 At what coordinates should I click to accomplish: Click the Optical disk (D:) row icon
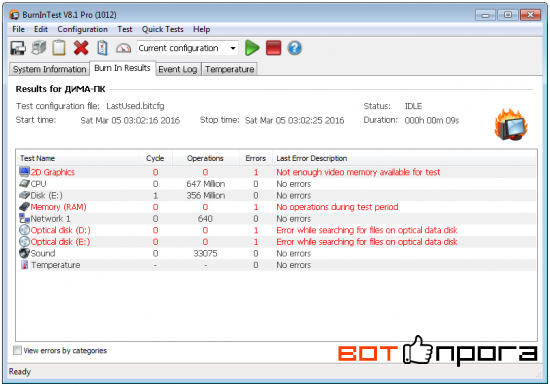(25, 230)
